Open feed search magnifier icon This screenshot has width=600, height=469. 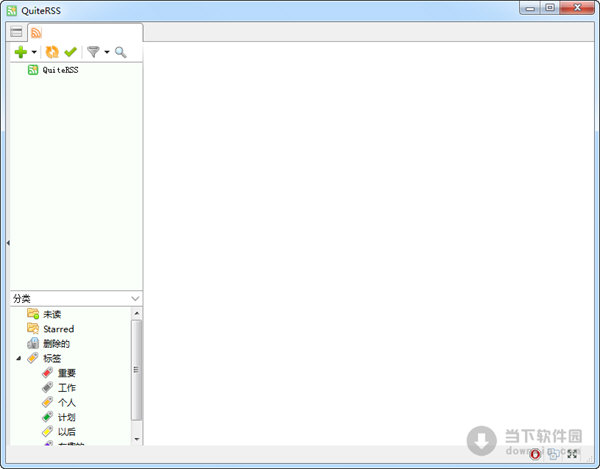pos(121,52)
